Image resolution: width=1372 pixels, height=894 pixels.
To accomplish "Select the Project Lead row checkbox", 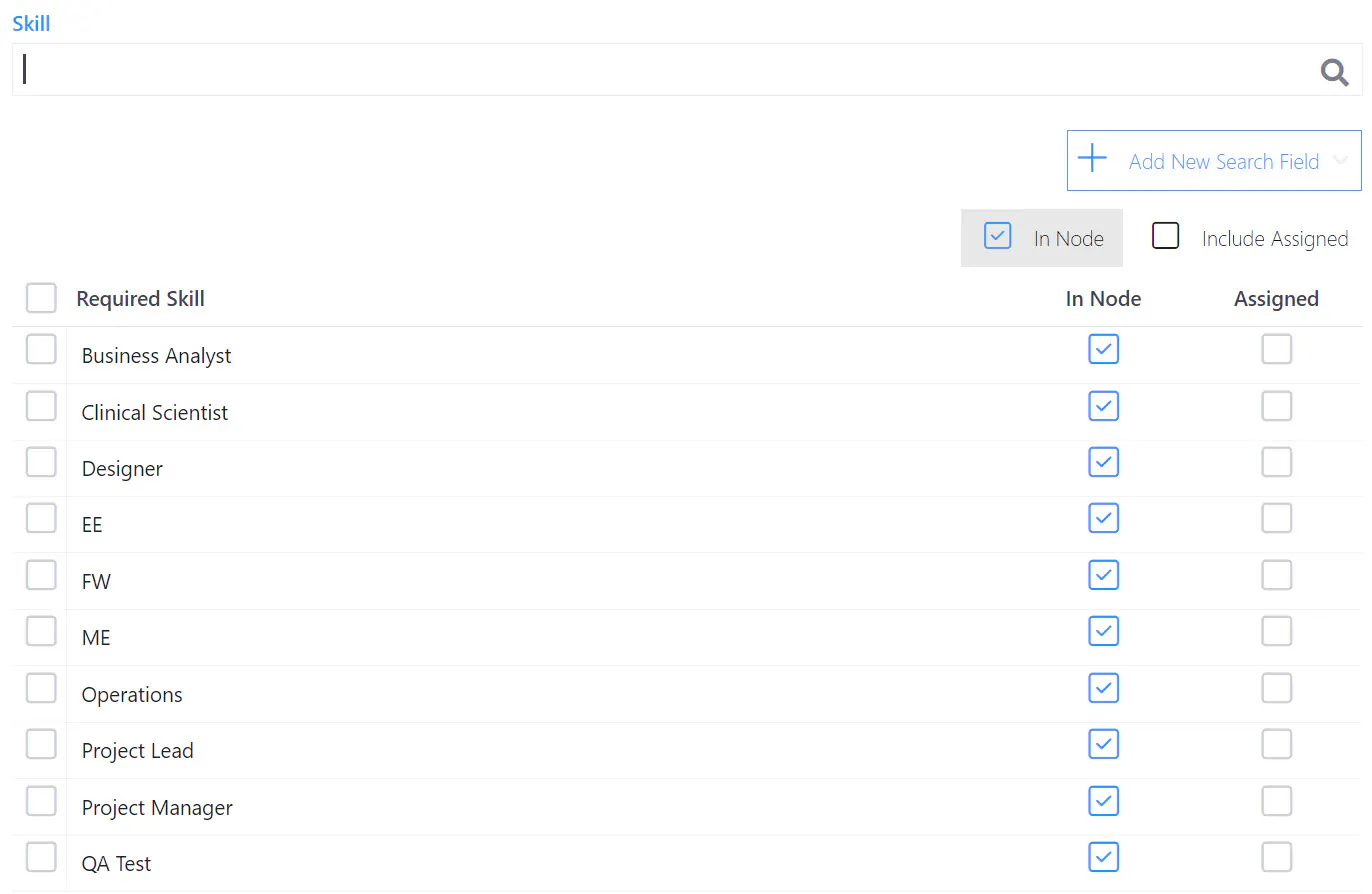I will [41, 744].
